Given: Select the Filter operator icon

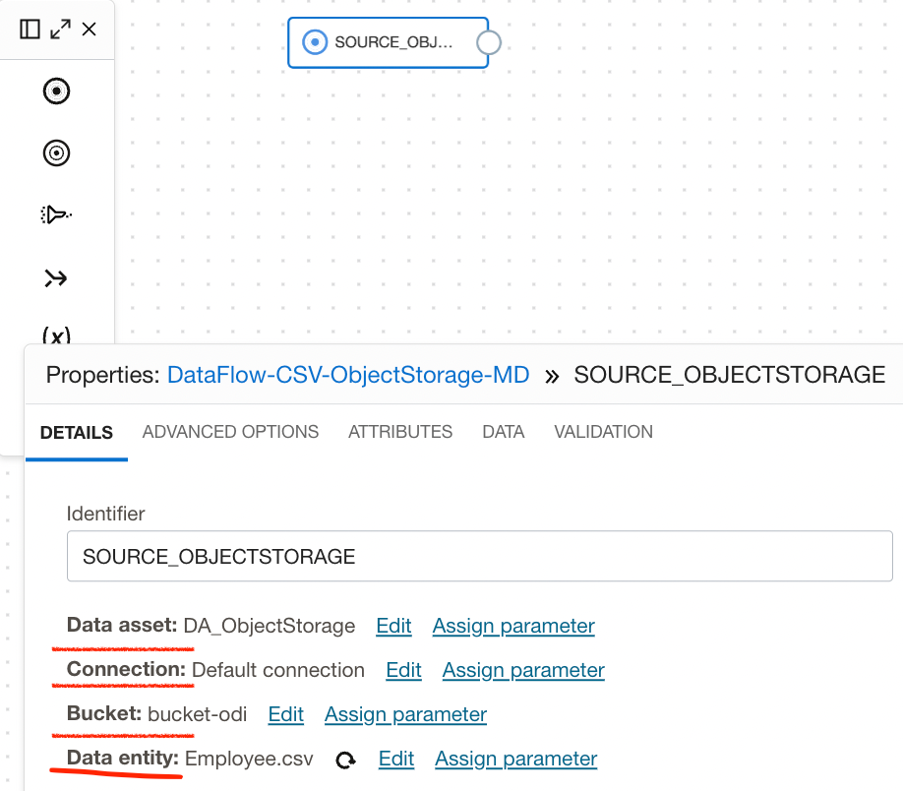Looking at the screenshot, I should tap(56, 215).
